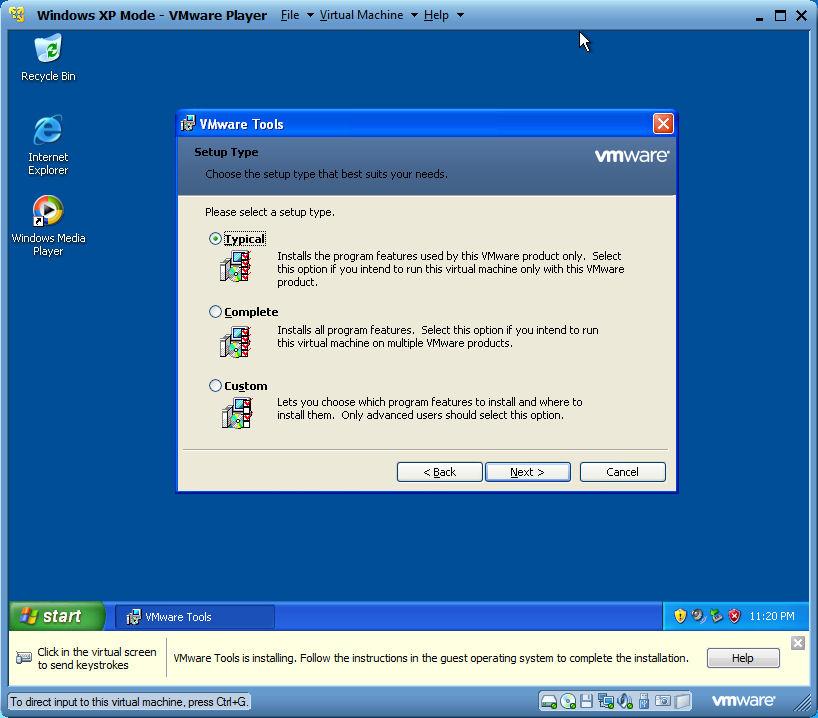Expand the Help menu in VMware Player
818x718 pixels.
[x=443, y=15]
